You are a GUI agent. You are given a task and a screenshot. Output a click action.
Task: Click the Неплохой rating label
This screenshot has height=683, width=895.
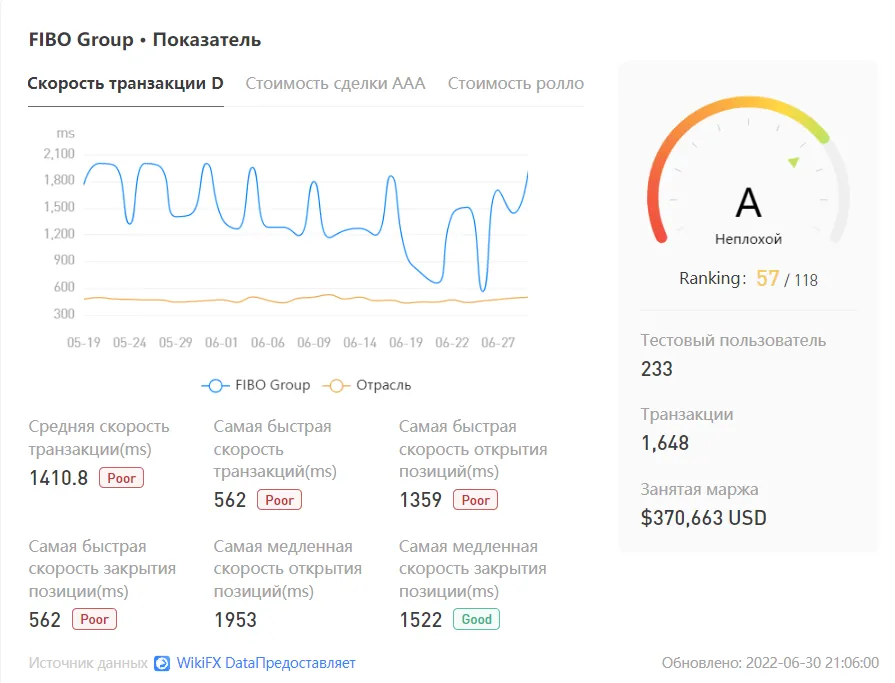tap(748, 239)
